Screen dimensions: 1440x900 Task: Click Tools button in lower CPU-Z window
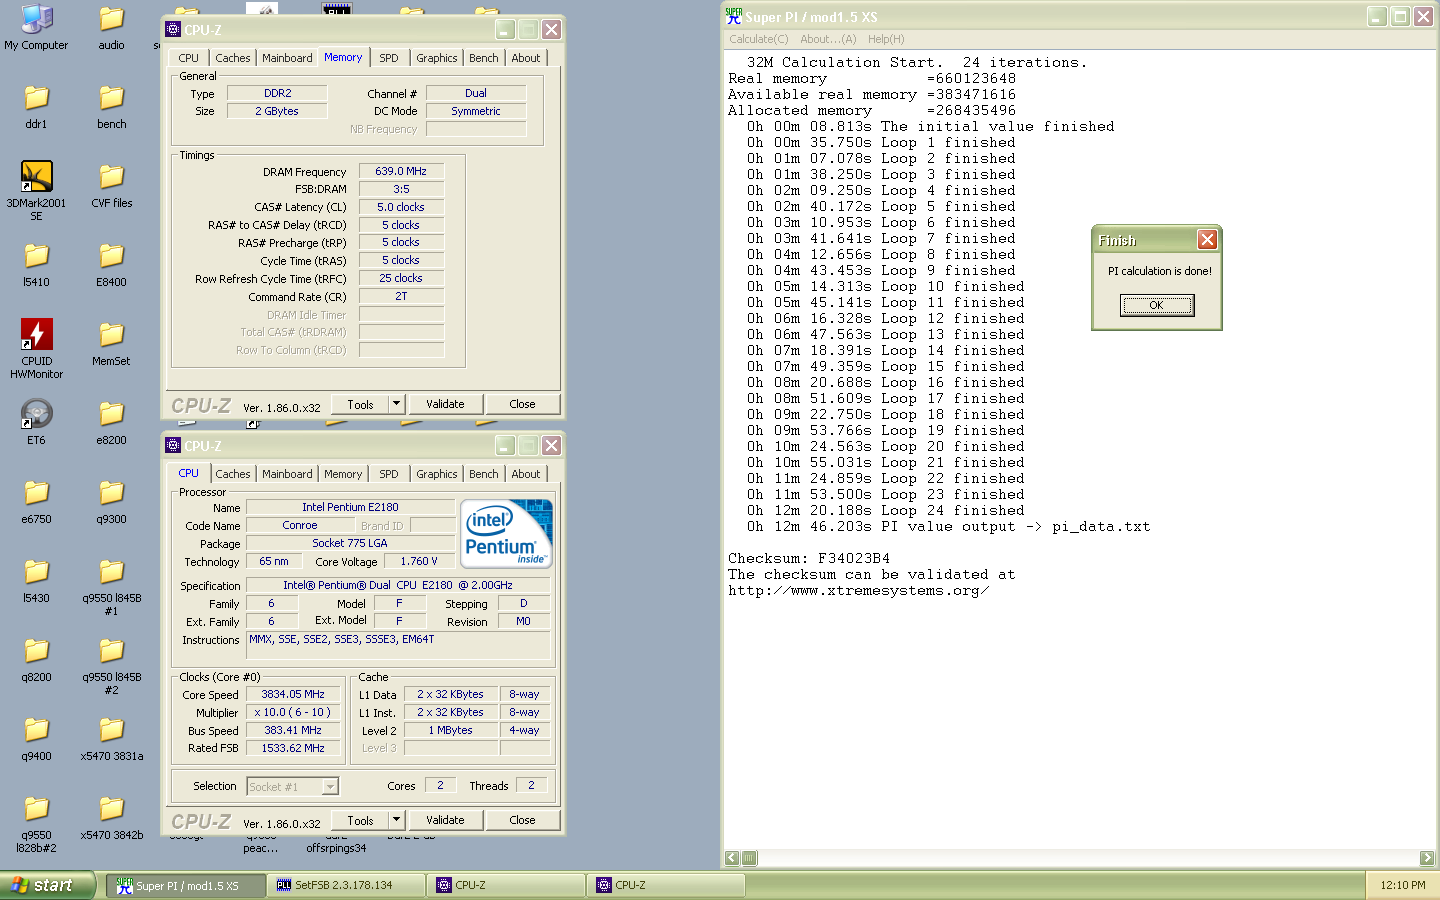coord(361,820)
